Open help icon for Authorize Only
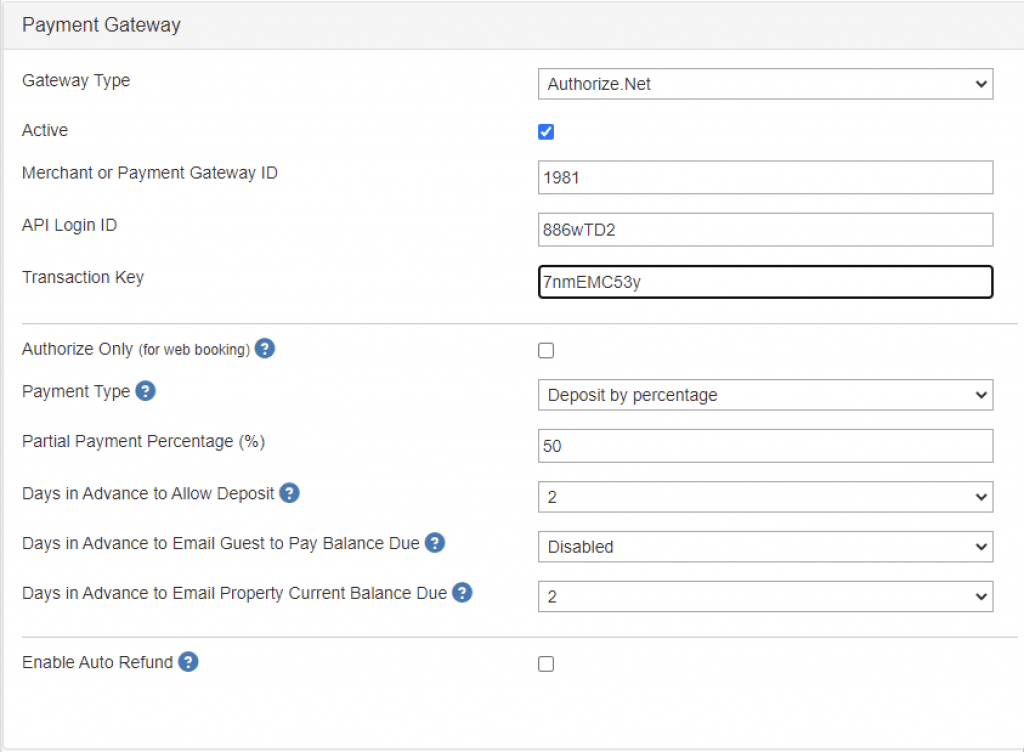 click(265, 349)
